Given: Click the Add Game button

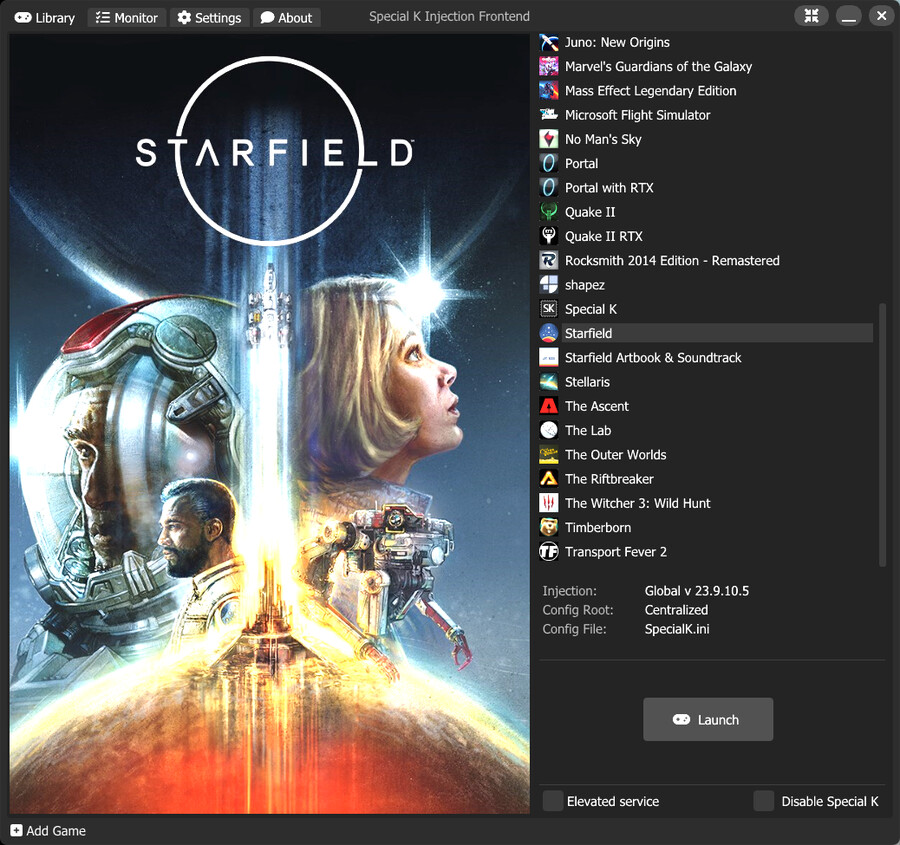Looking at the screenshot, I should coord(48,831).
